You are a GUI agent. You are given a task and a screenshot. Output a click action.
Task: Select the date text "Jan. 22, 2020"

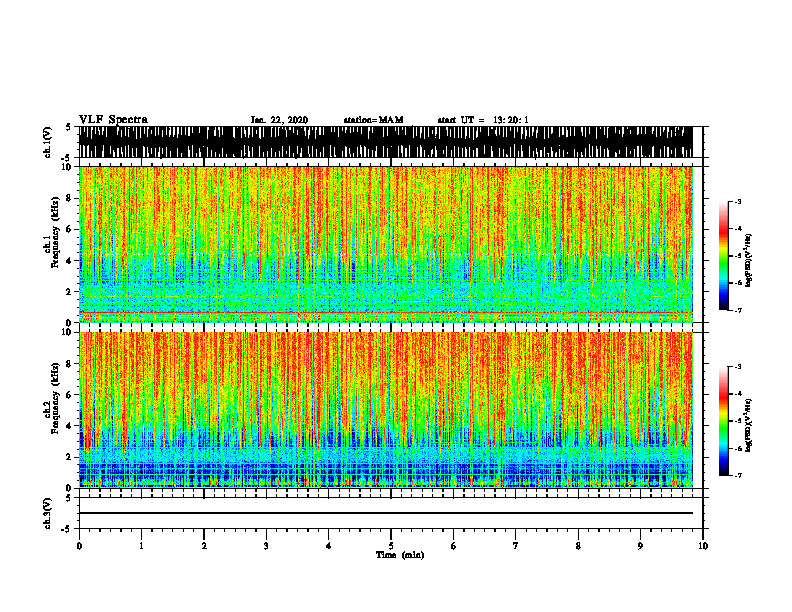pyautogui.click(x=279, y=120)
